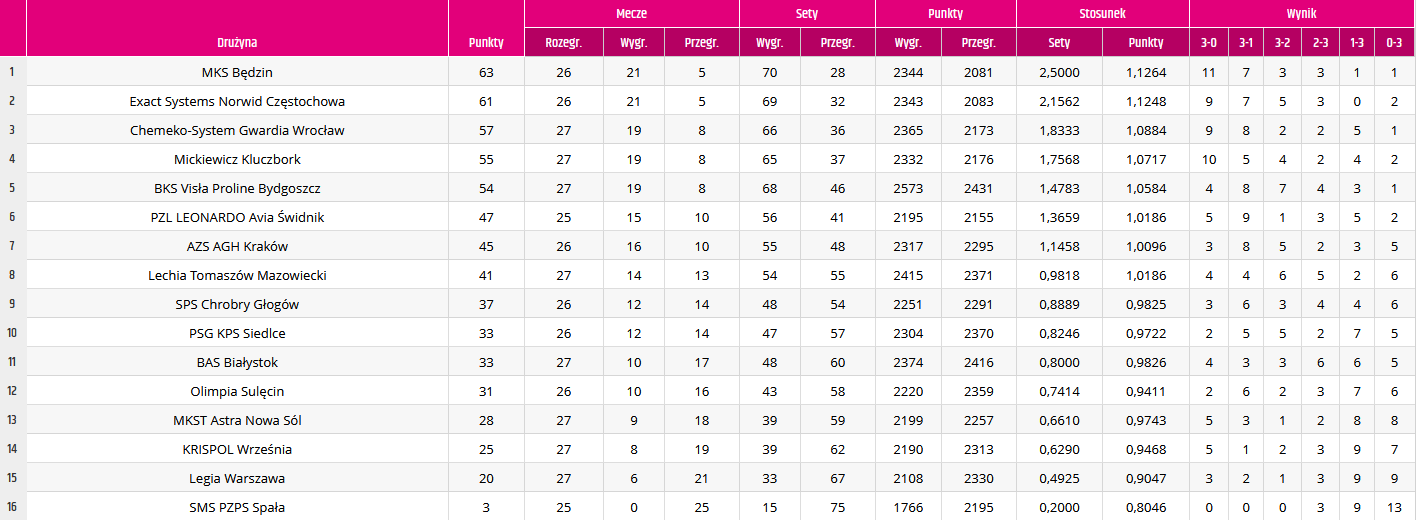Click the Drużyna column header
This screenshot has width=1416, height=520.
pyautogui.click(x=237, y=43)
